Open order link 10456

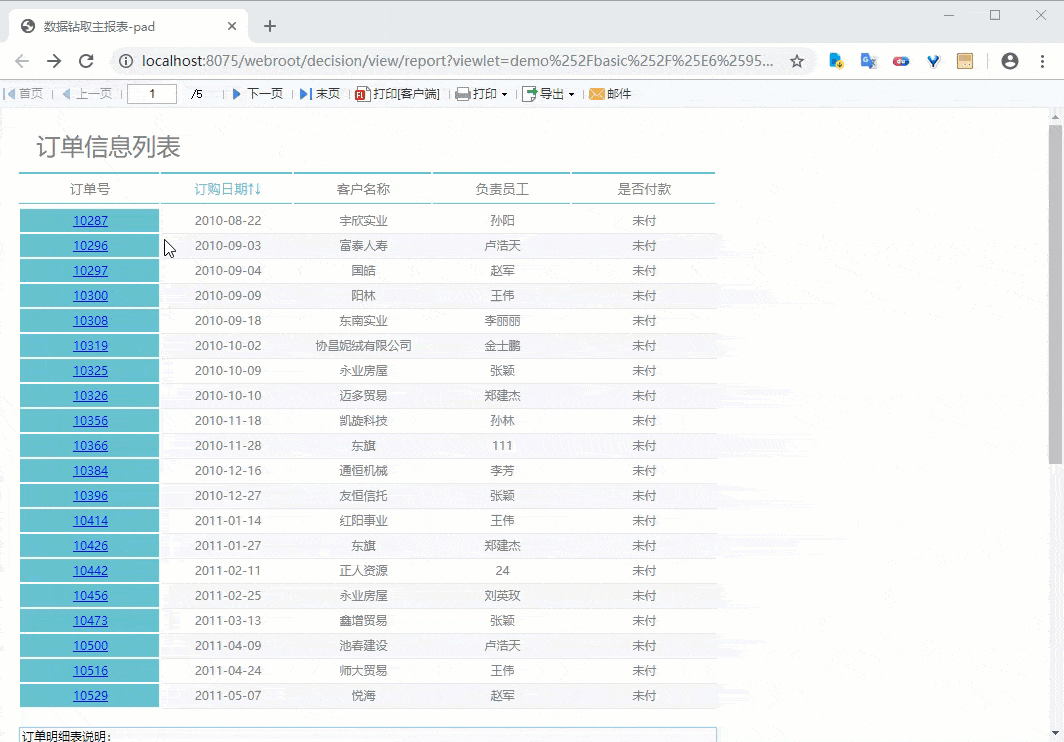[90, 595]
